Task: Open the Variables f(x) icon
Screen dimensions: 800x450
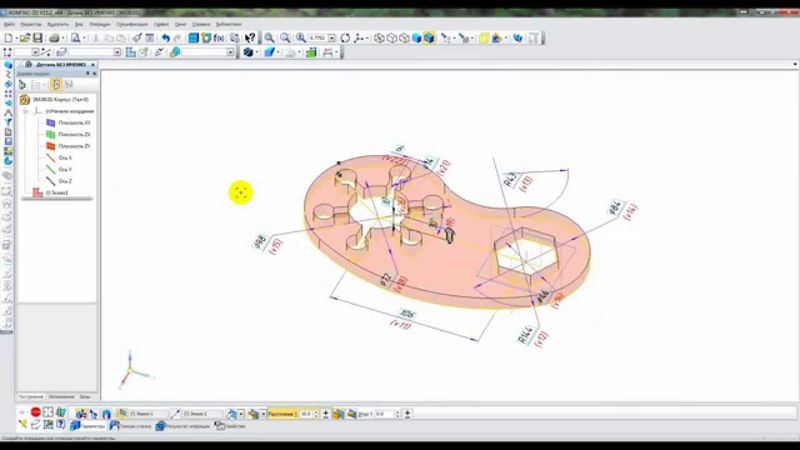Action: tap(219, 38)
